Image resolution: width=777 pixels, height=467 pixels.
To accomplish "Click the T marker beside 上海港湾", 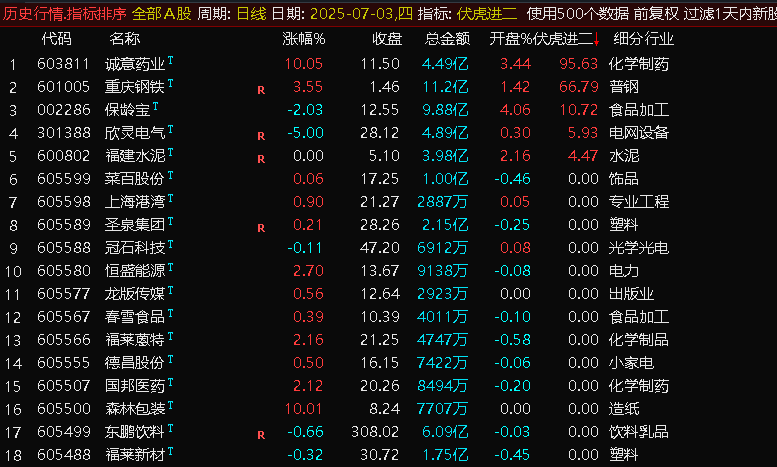I will click(171, 198).
